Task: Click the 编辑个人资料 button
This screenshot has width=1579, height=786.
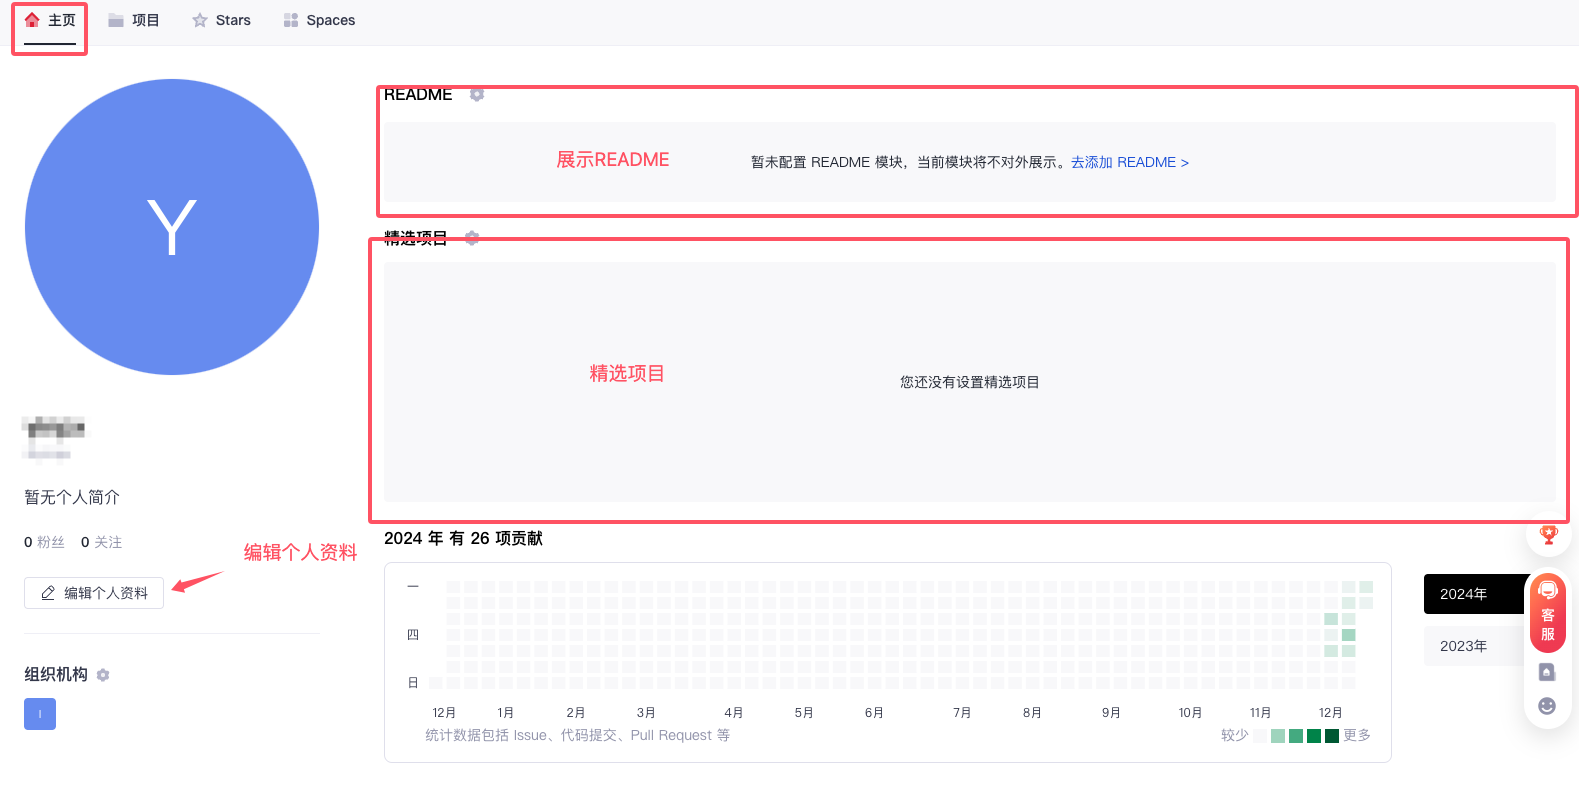Action: tap(94, 593)
